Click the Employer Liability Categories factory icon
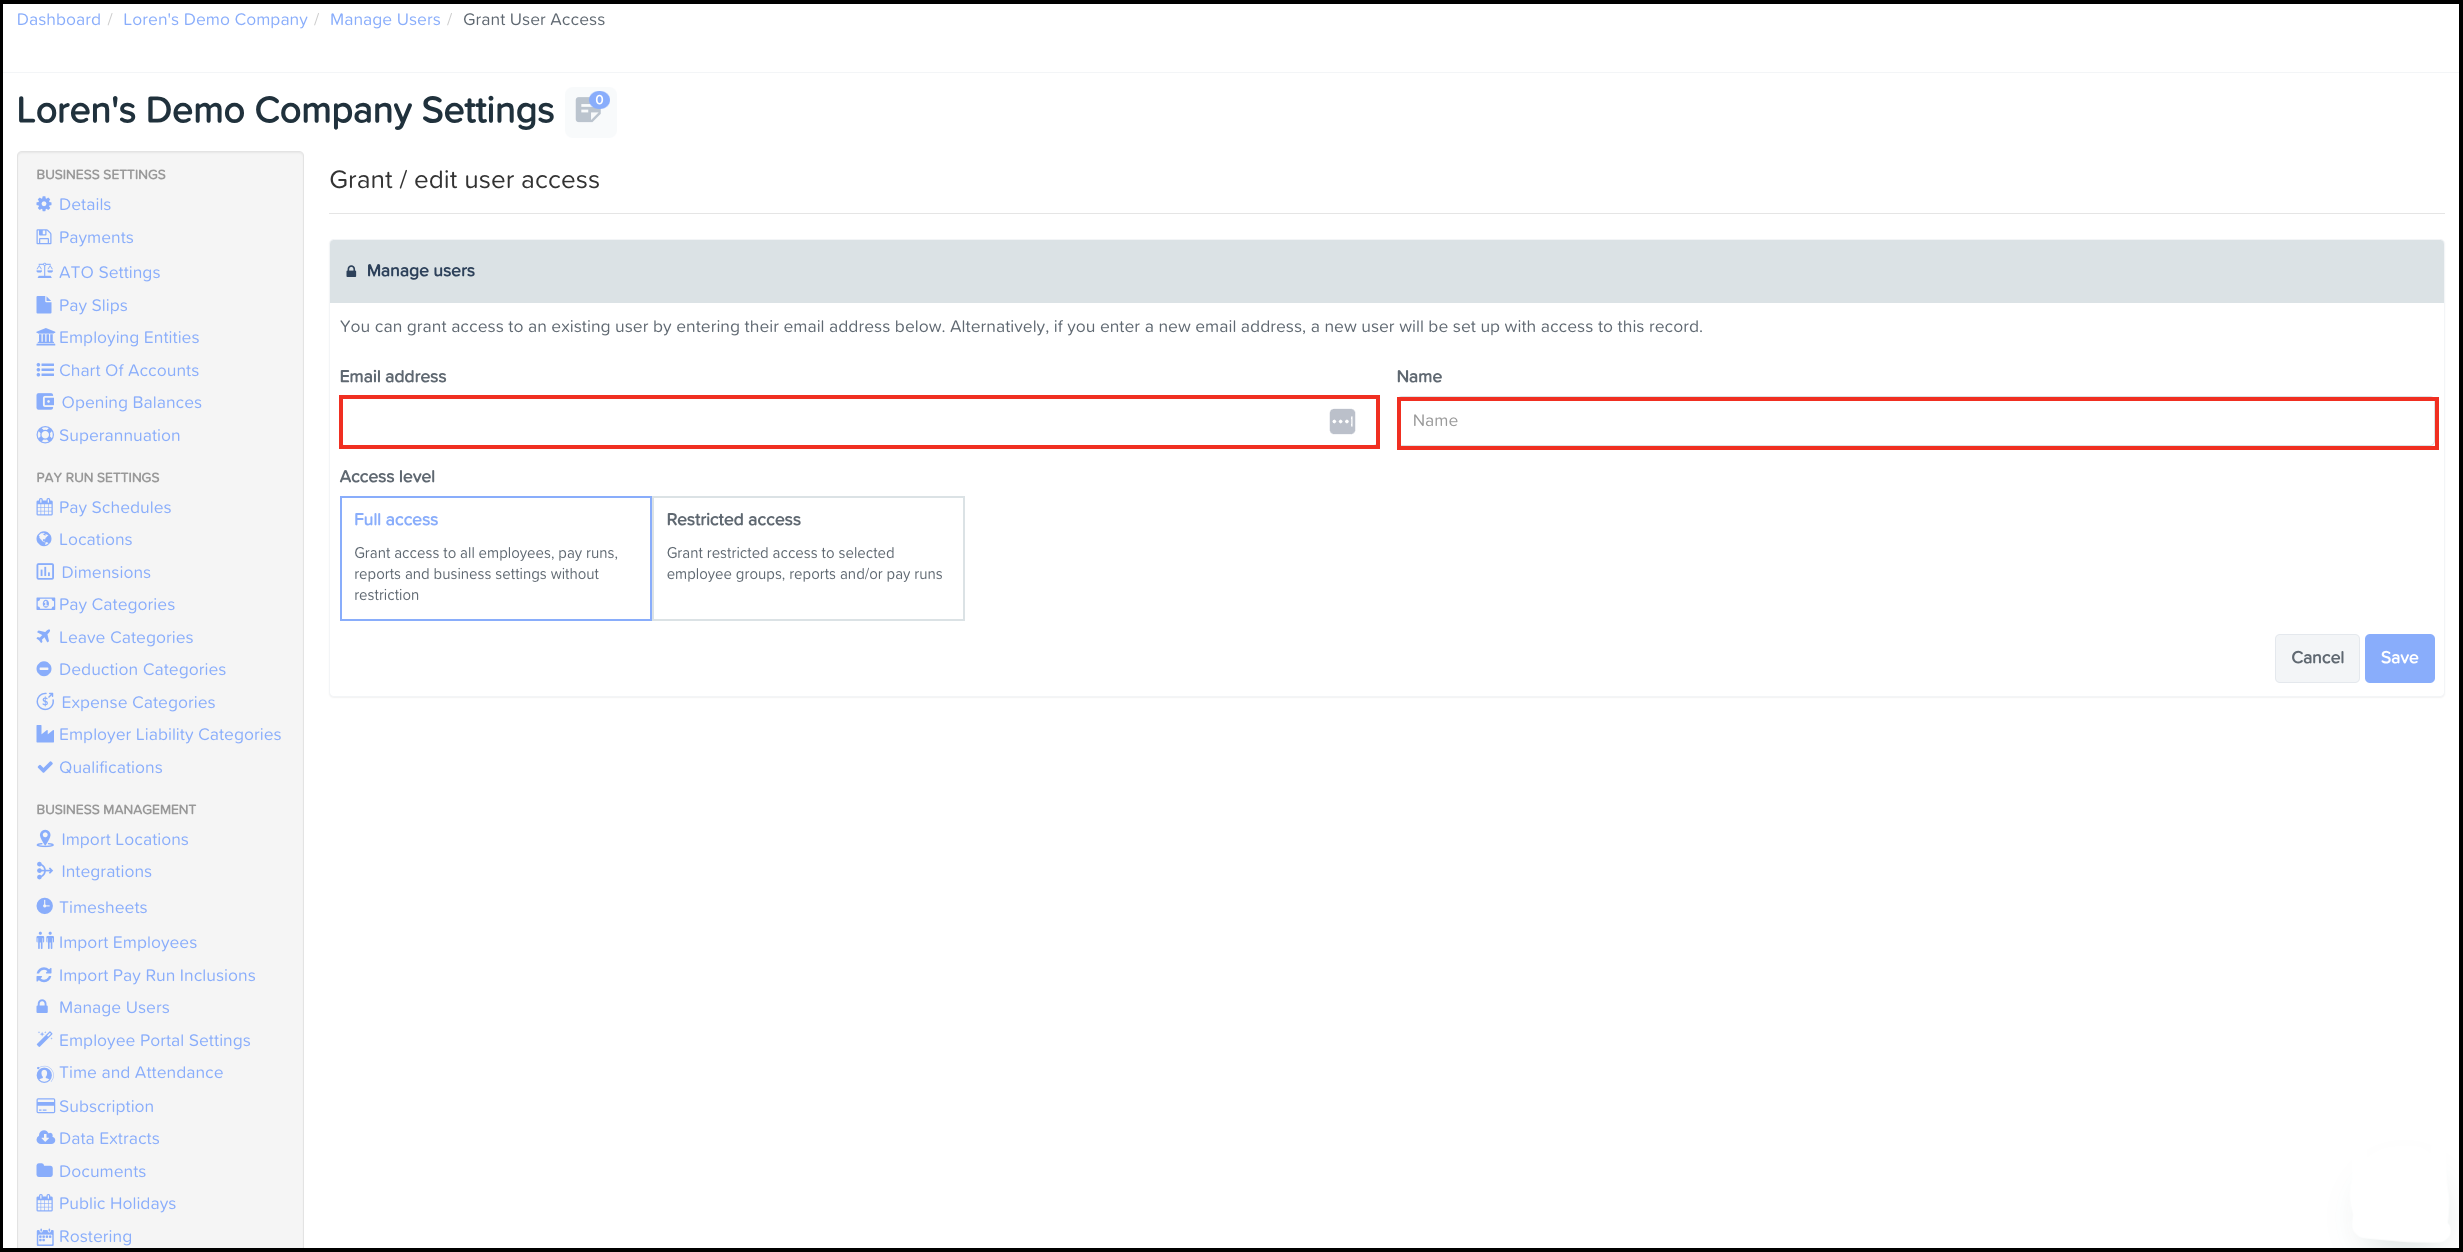 click(x=45, y=734)
